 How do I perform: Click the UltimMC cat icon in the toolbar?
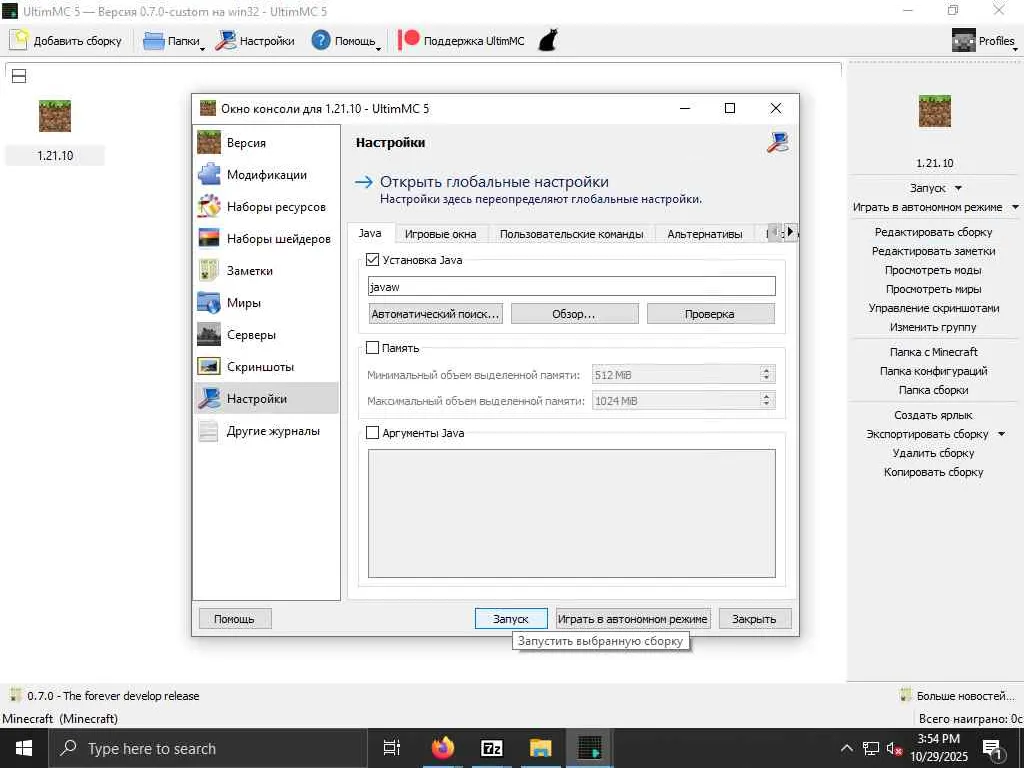pyautogui.click(x=548, y=40)
